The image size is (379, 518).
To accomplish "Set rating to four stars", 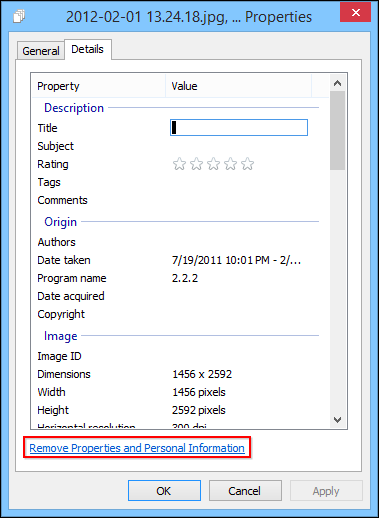I will pyautogui.click(x=230, y=164).
